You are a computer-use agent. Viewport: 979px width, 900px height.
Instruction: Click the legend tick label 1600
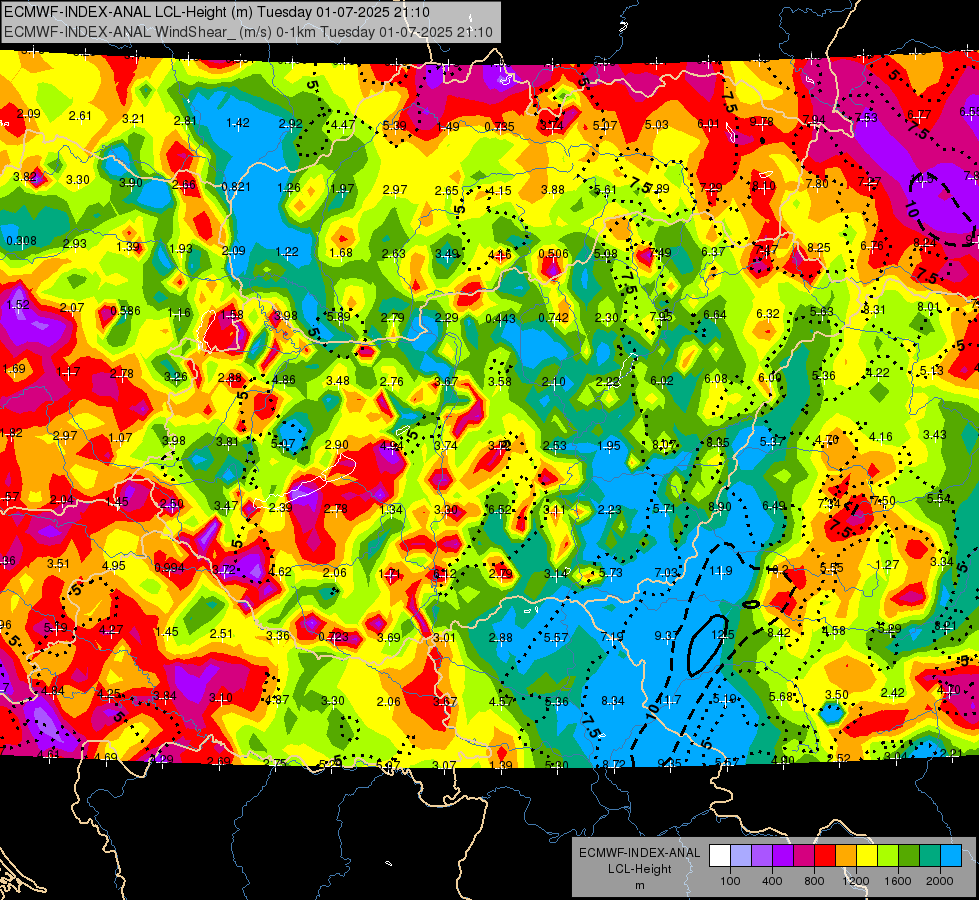coord(897,881)
